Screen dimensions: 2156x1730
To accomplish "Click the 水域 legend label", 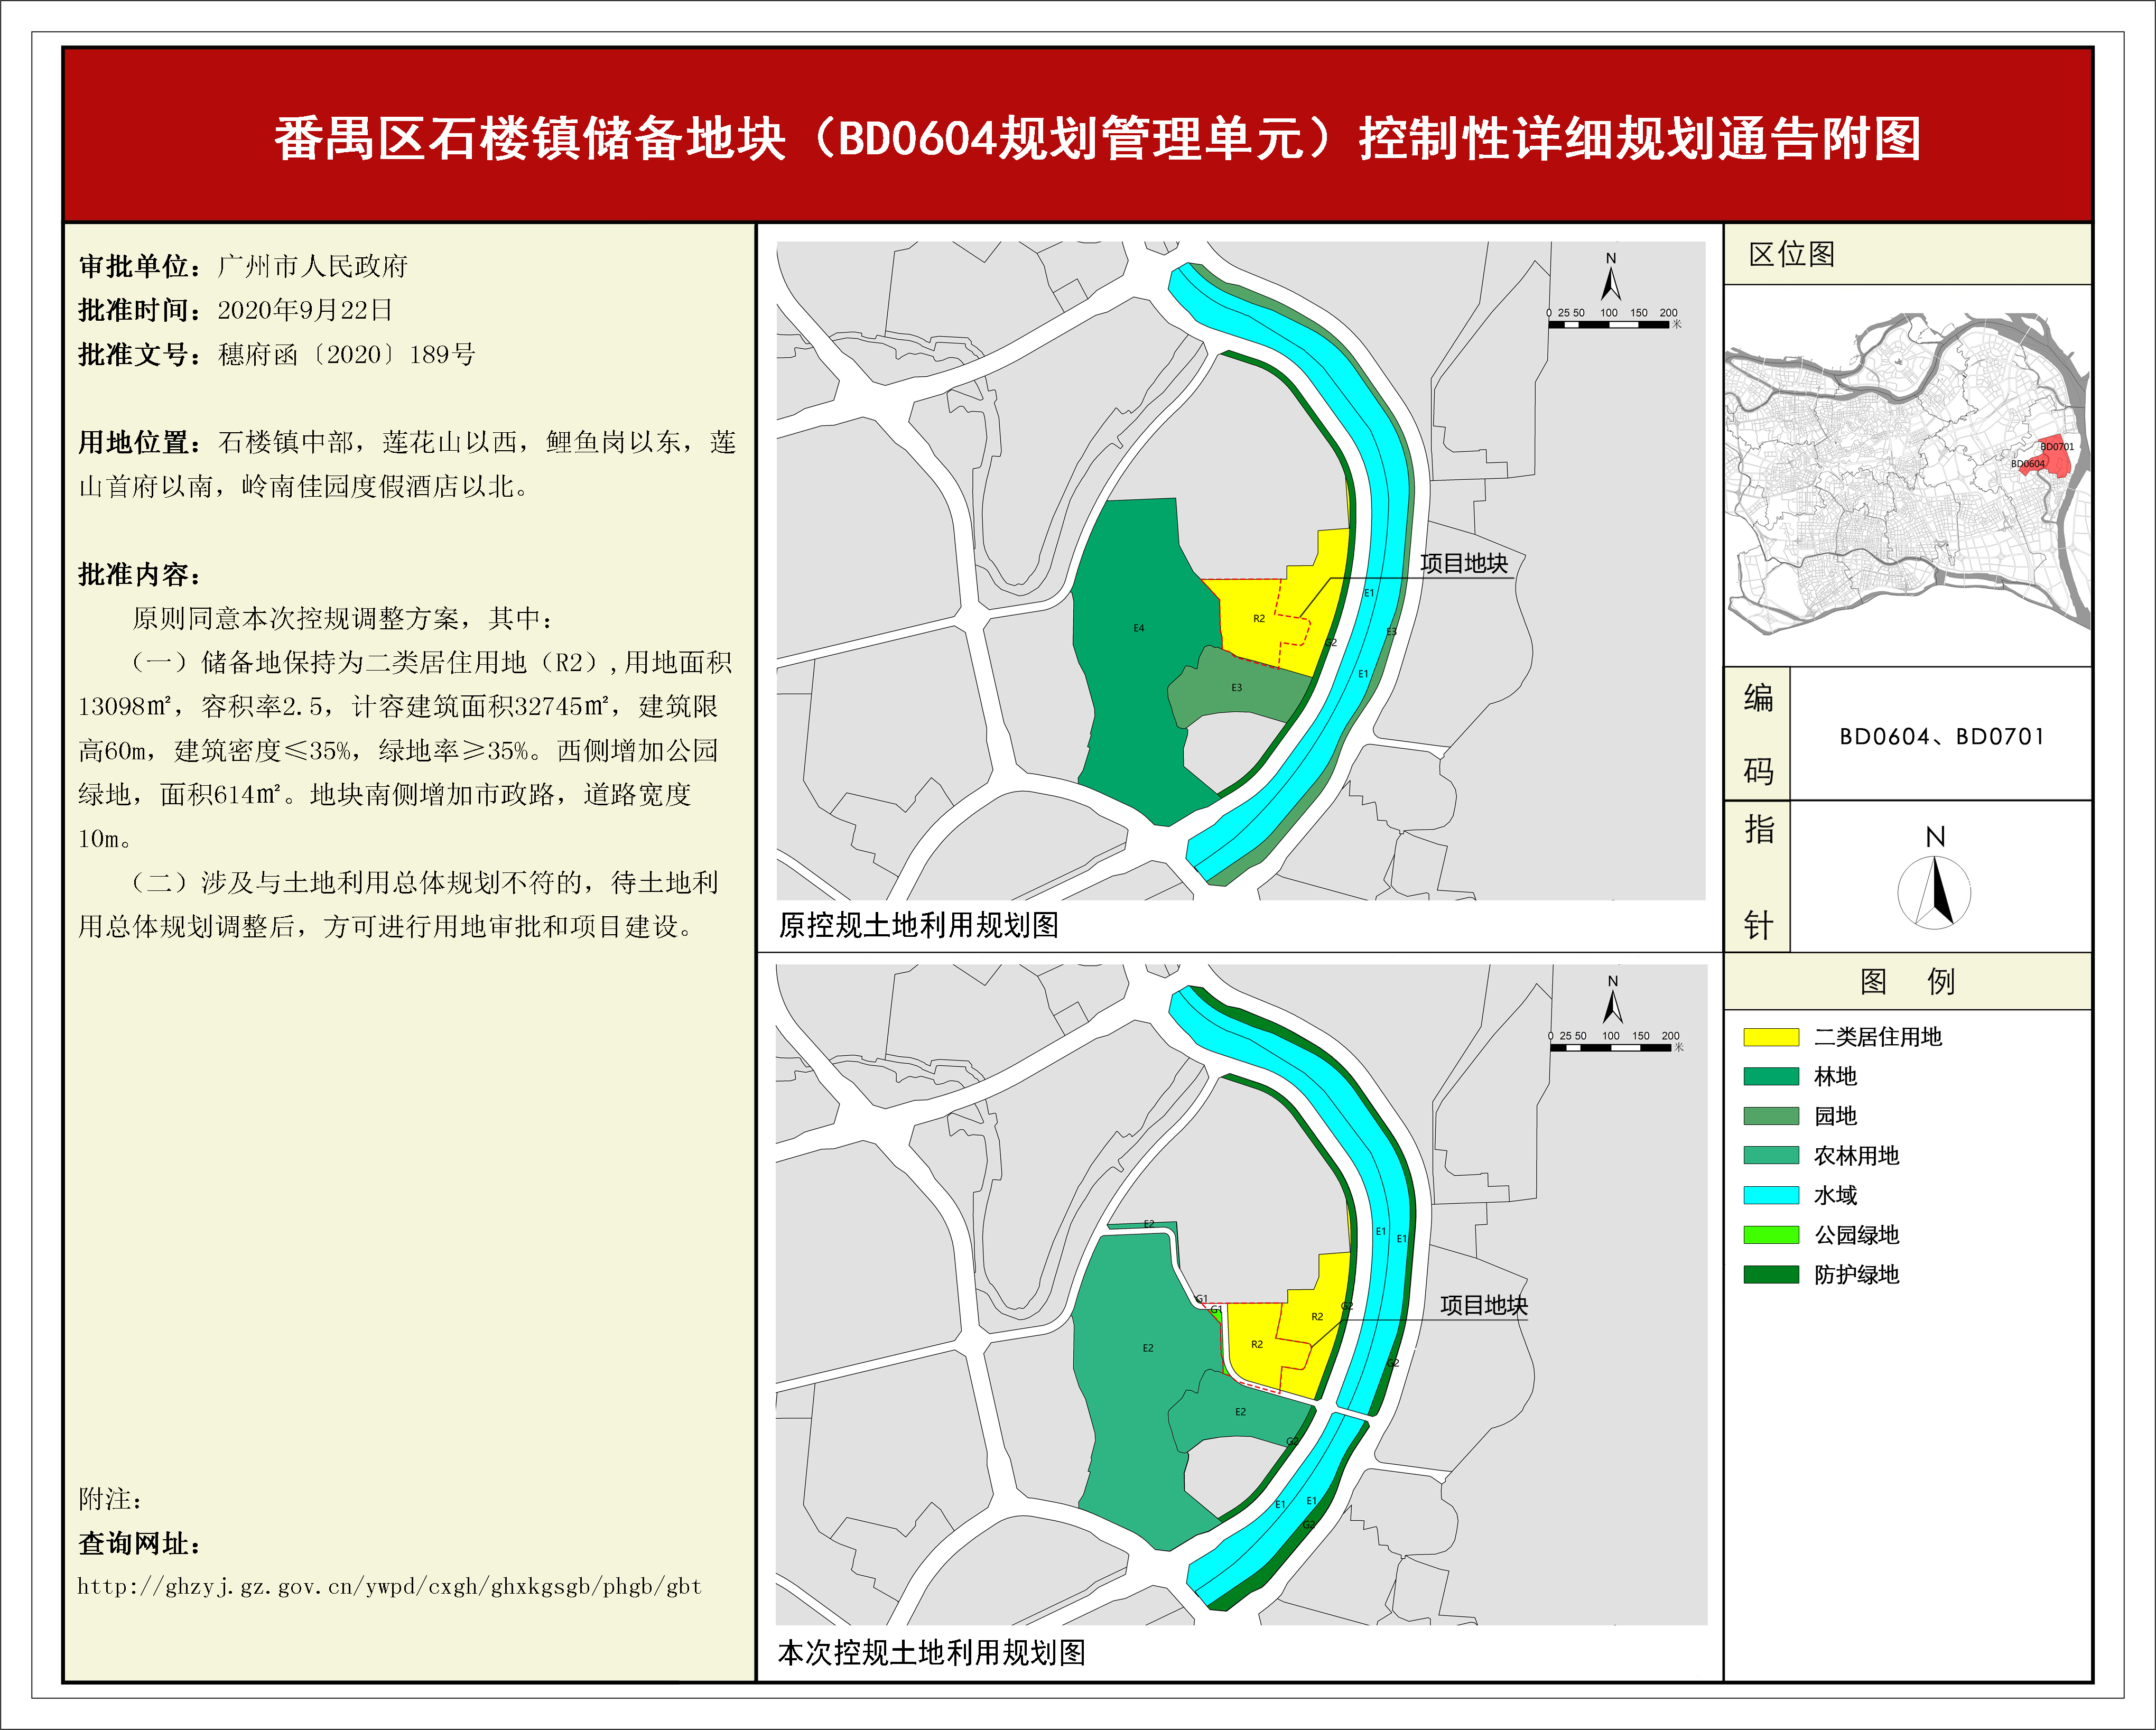I will [1835, 1195].
